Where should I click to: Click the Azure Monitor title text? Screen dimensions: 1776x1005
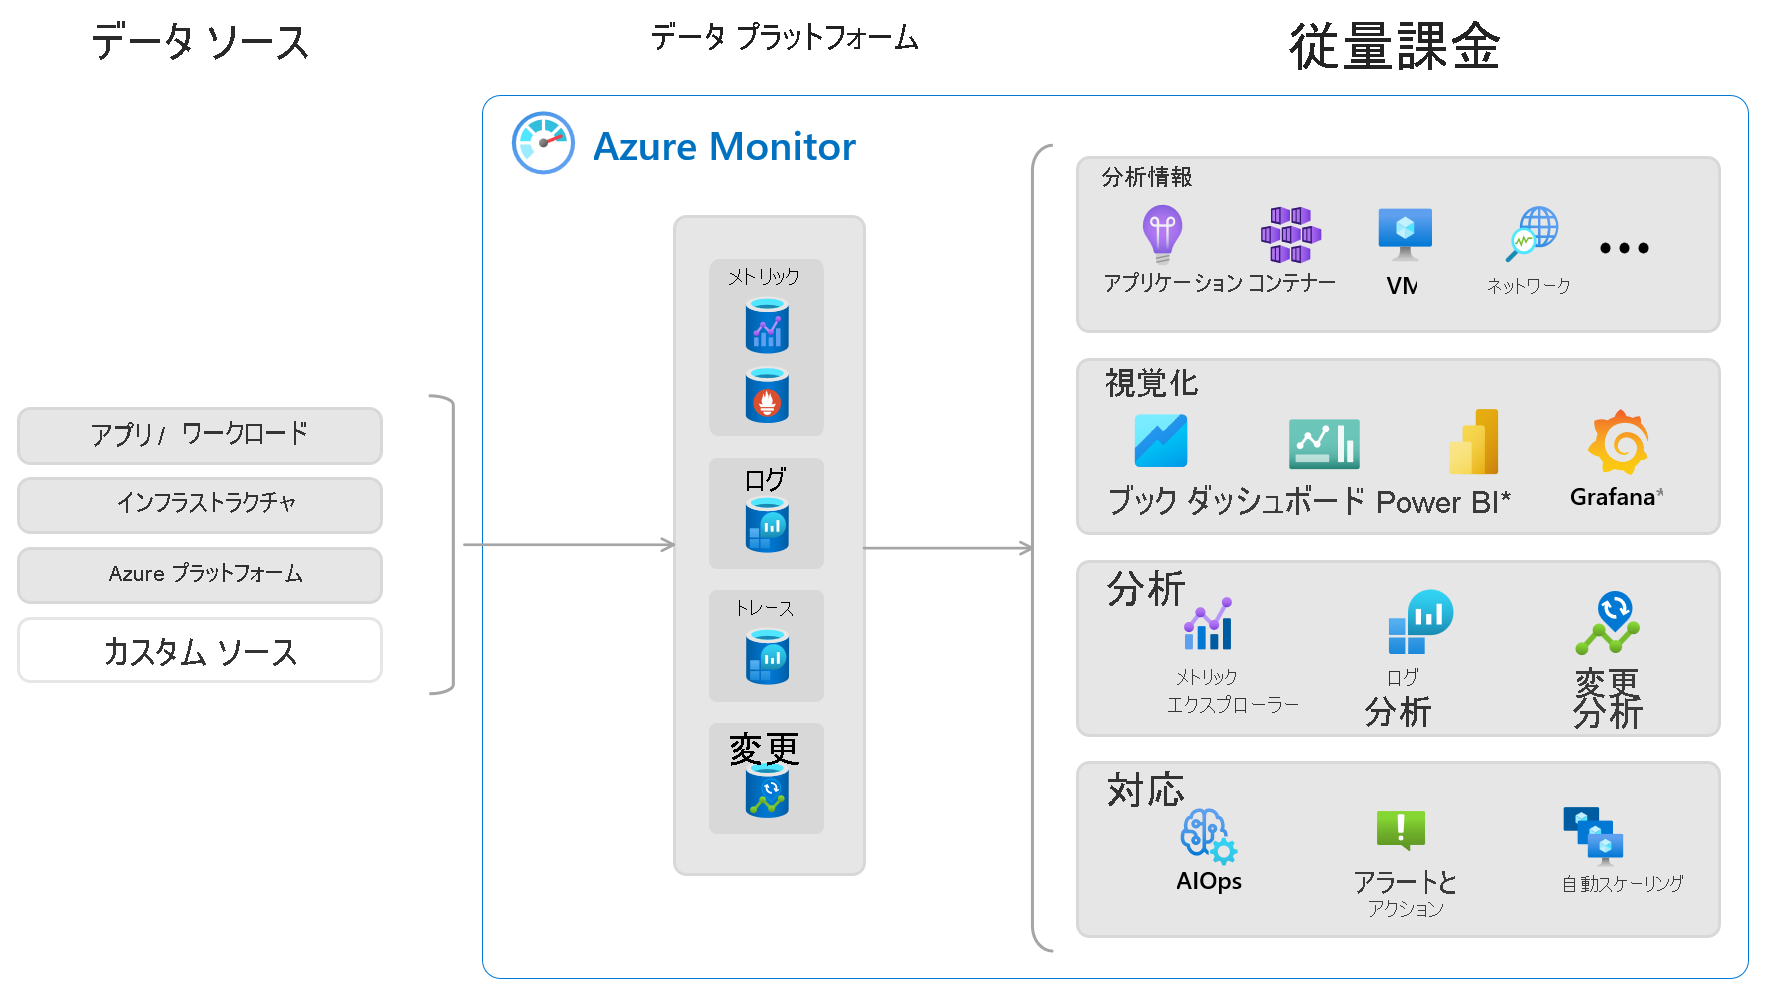[x=724, y=147]
